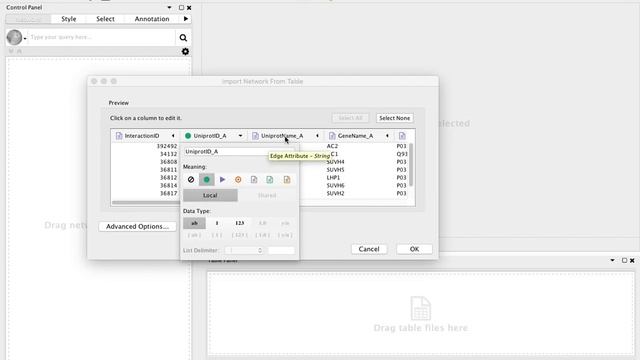Screen dimensions: 640x360
Task: Switch to the first Control Panel tab
Action: coord(28,19)
